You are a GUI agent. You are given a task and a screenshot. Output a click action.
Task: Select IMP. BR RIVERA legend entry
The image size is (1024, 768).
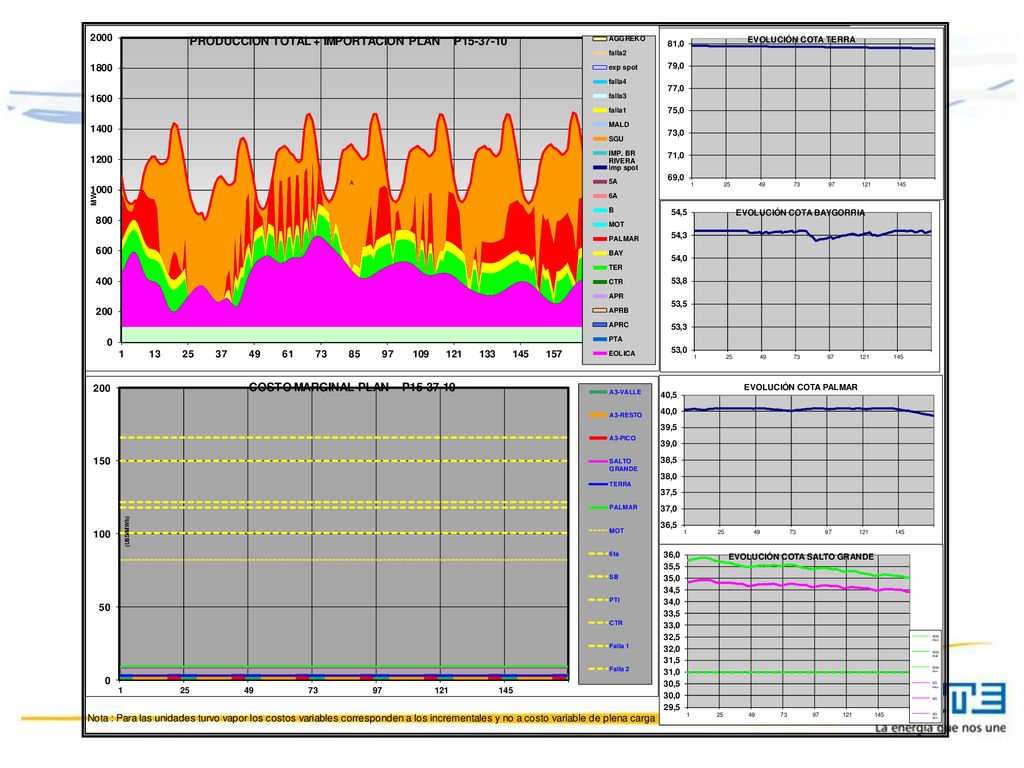click(x=613, y=157)
